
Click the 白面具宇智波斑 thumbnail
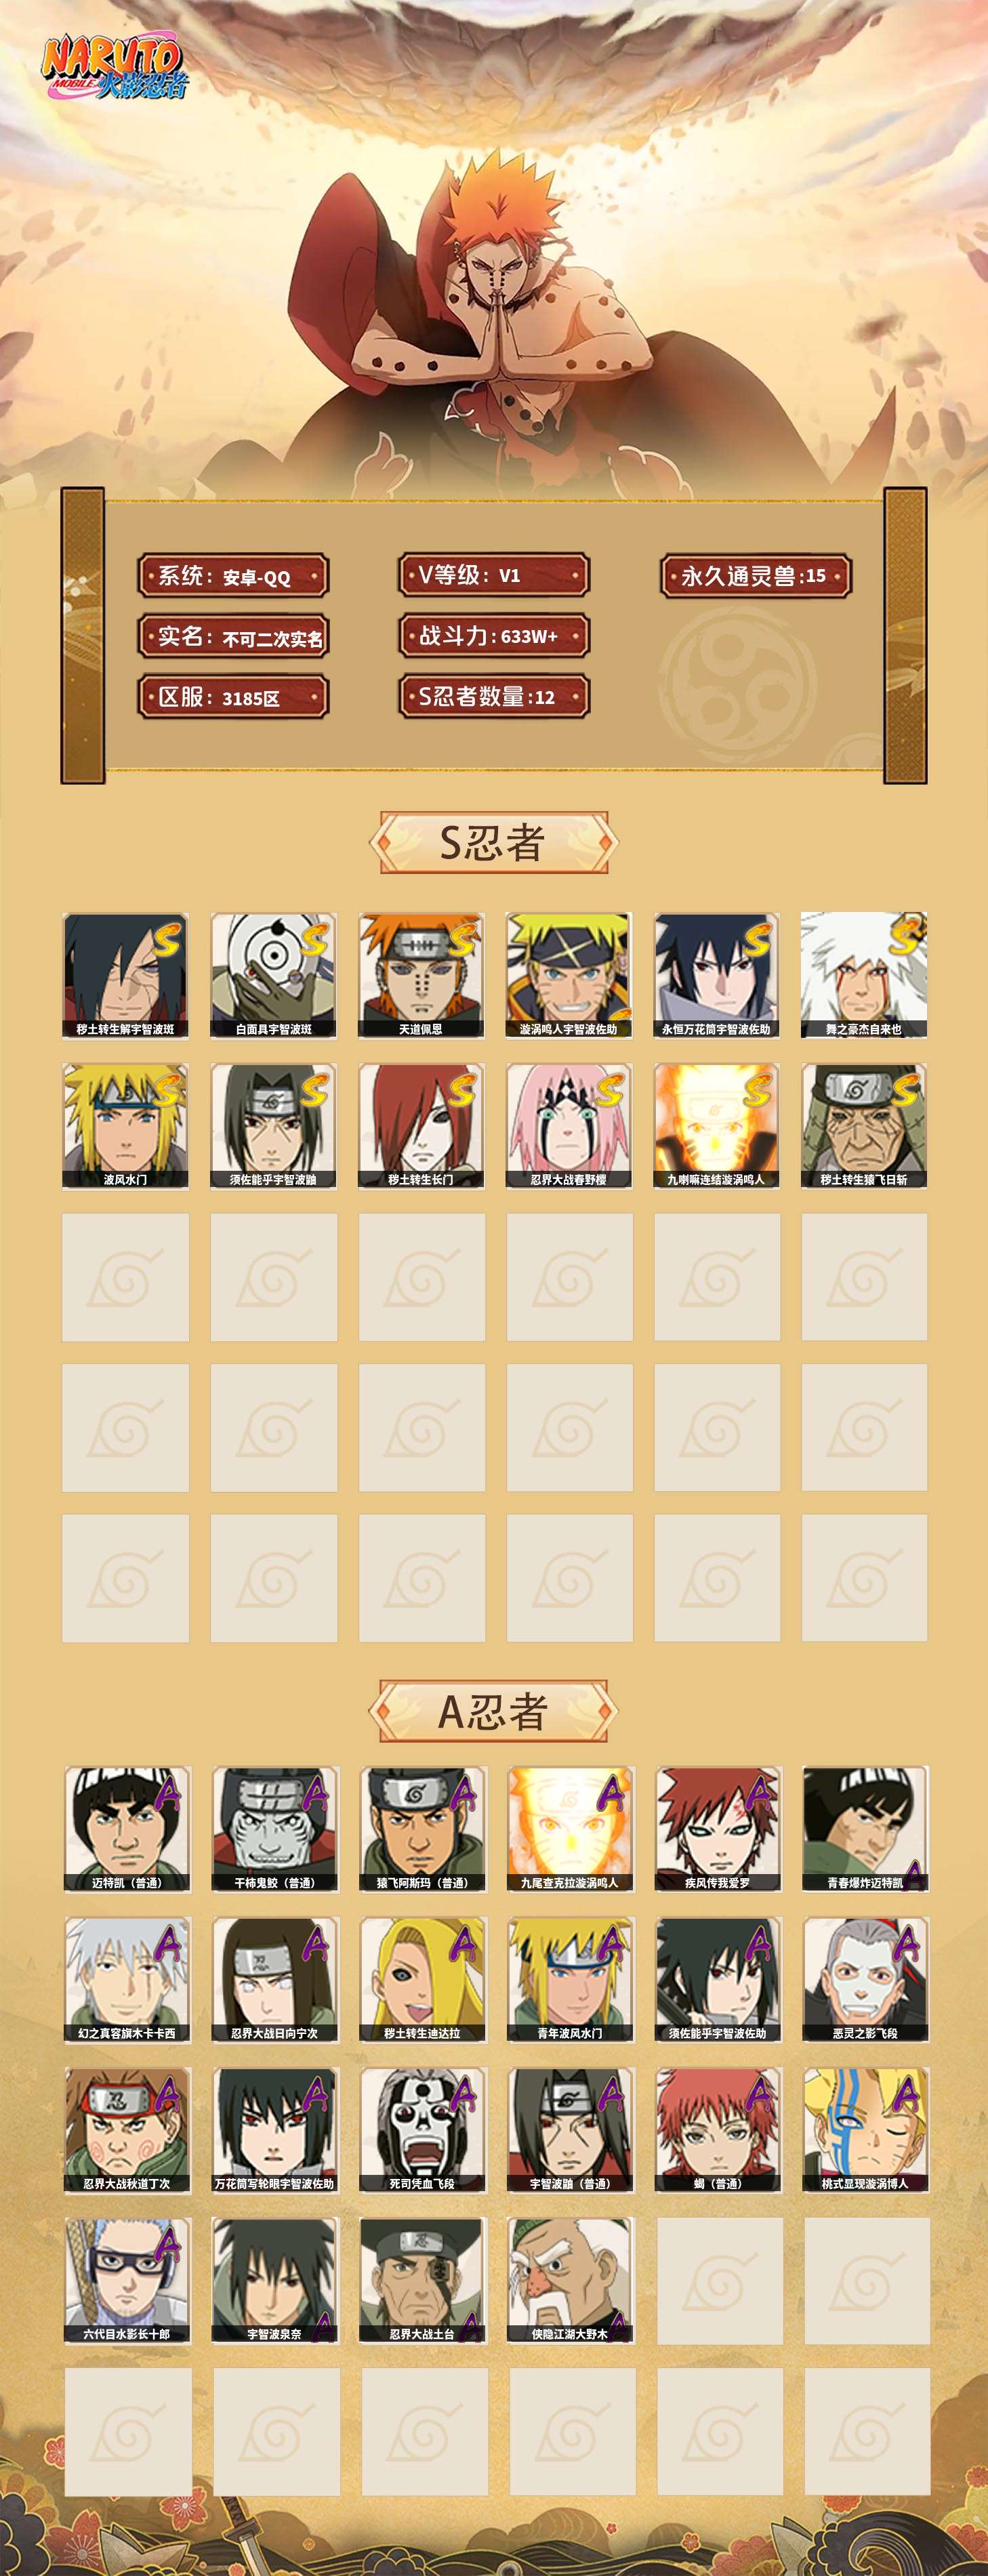(x=273, y=975)
